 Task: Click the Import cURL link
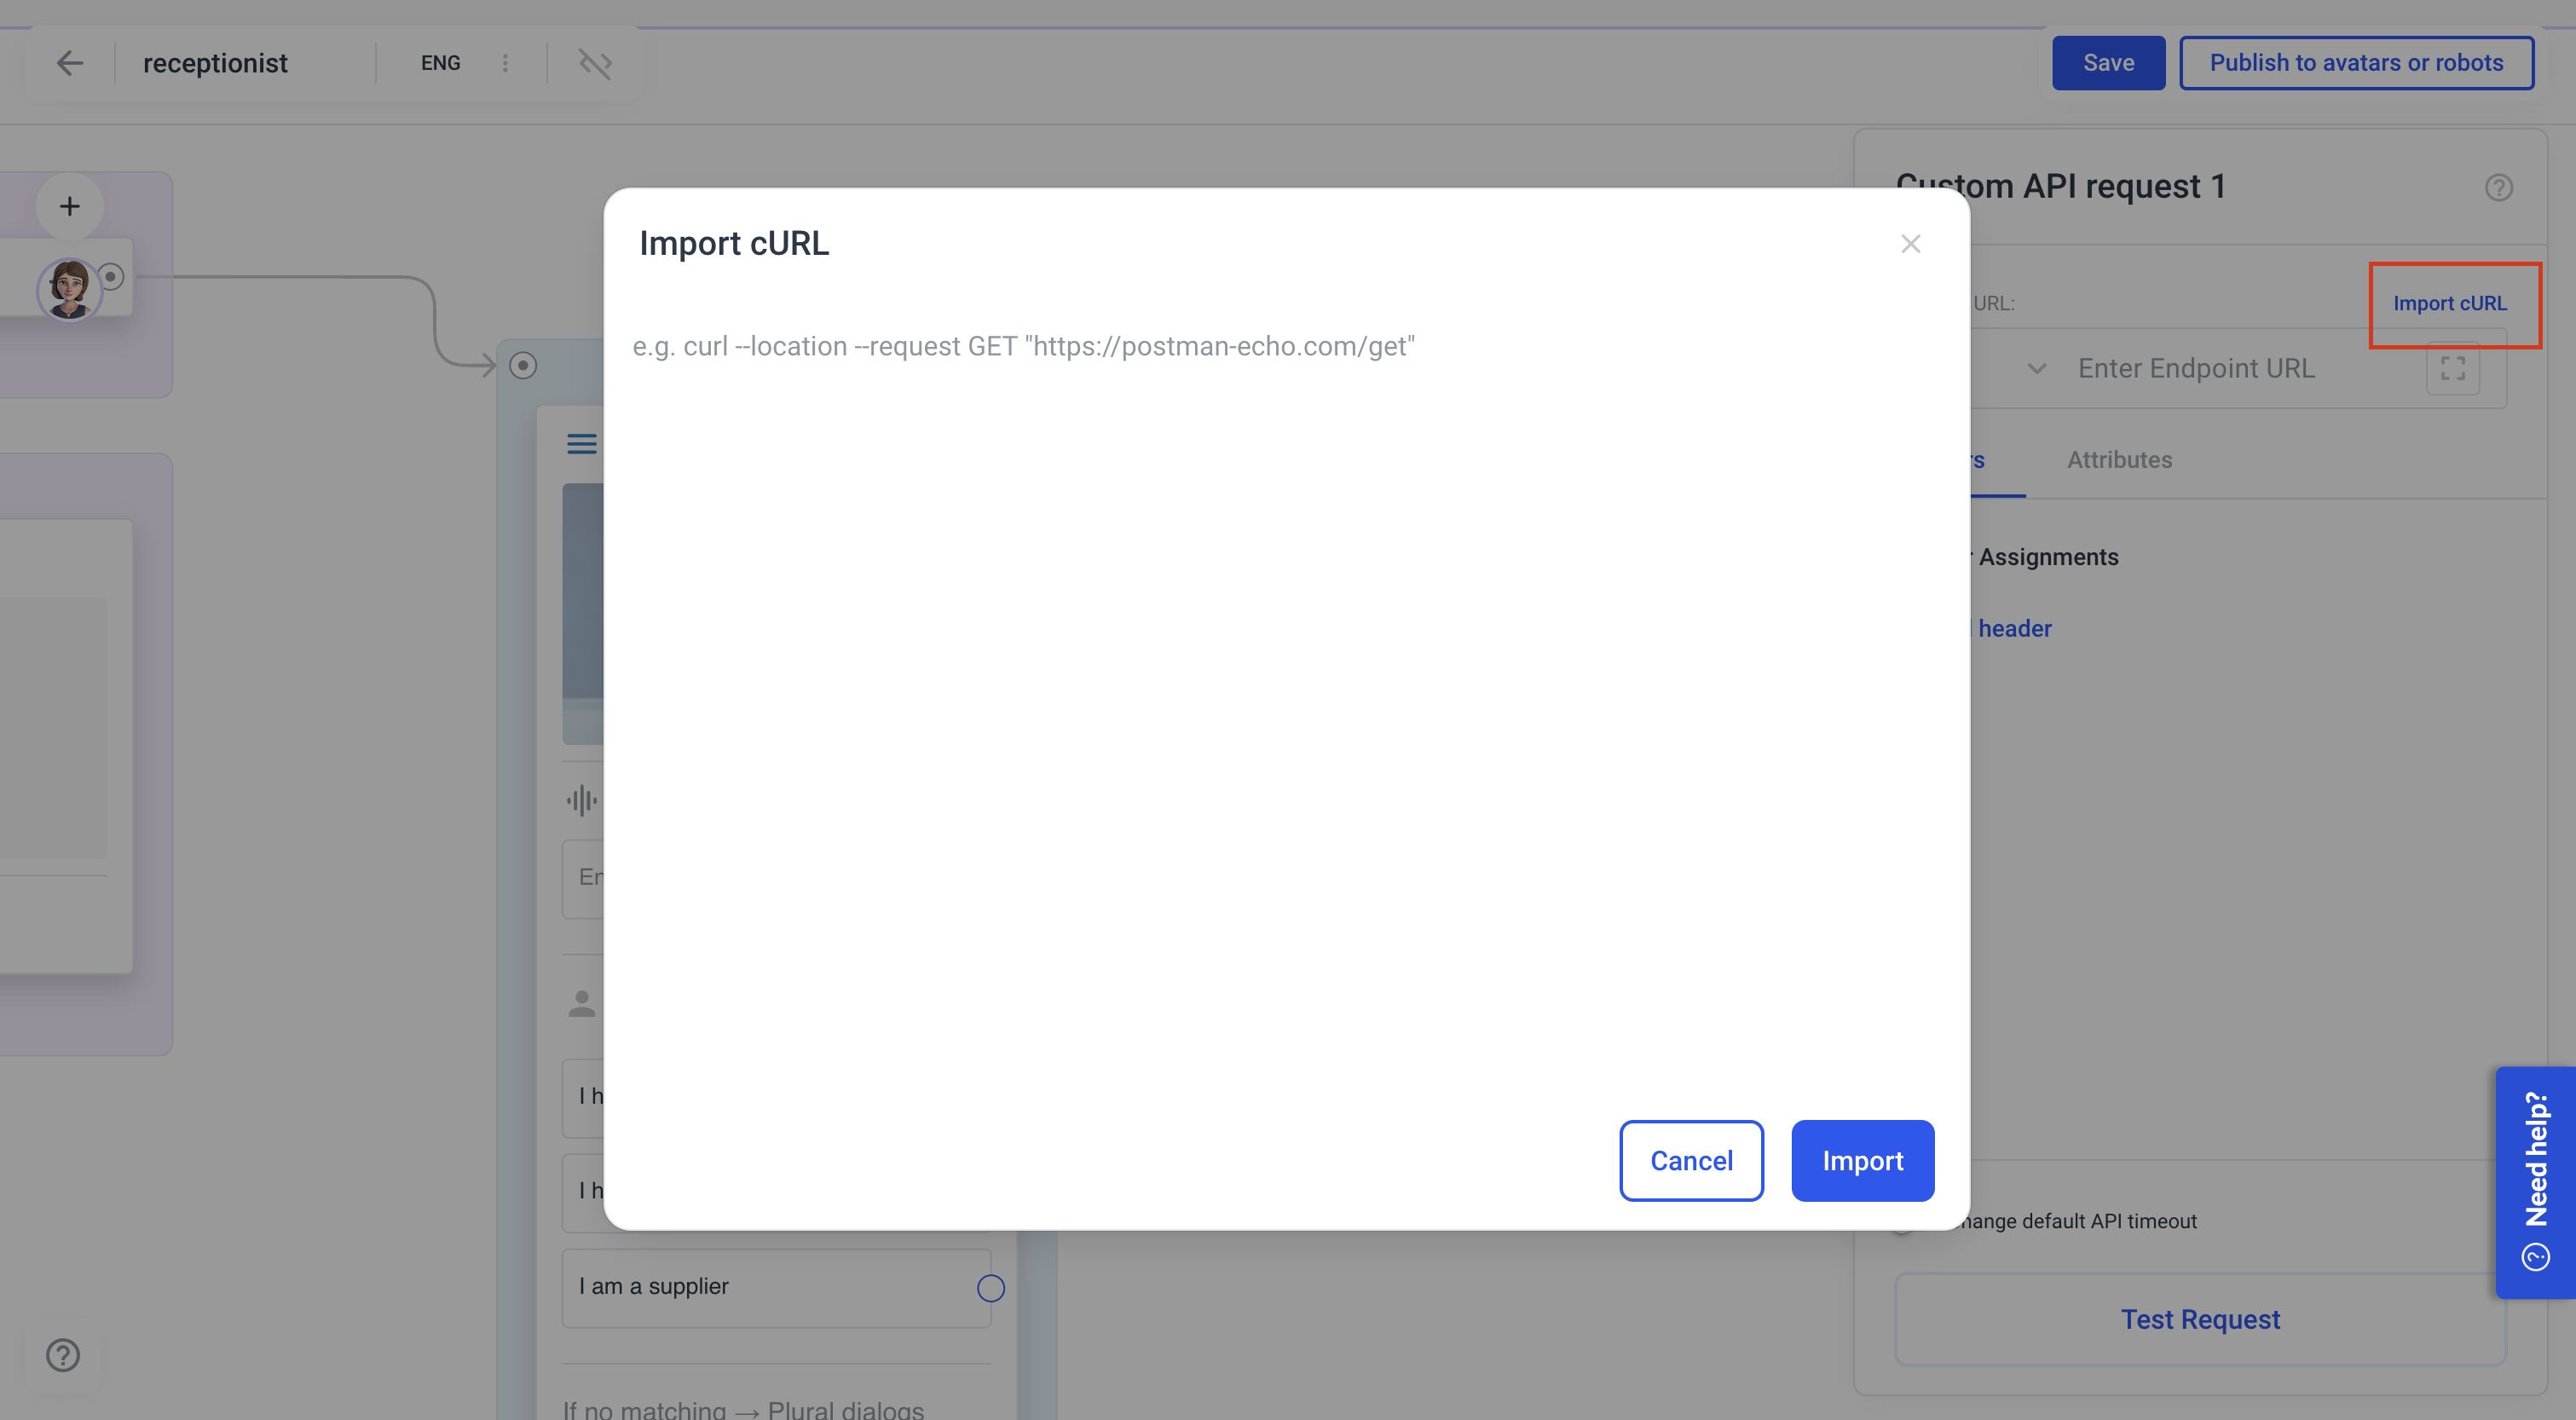(2449, 303)
